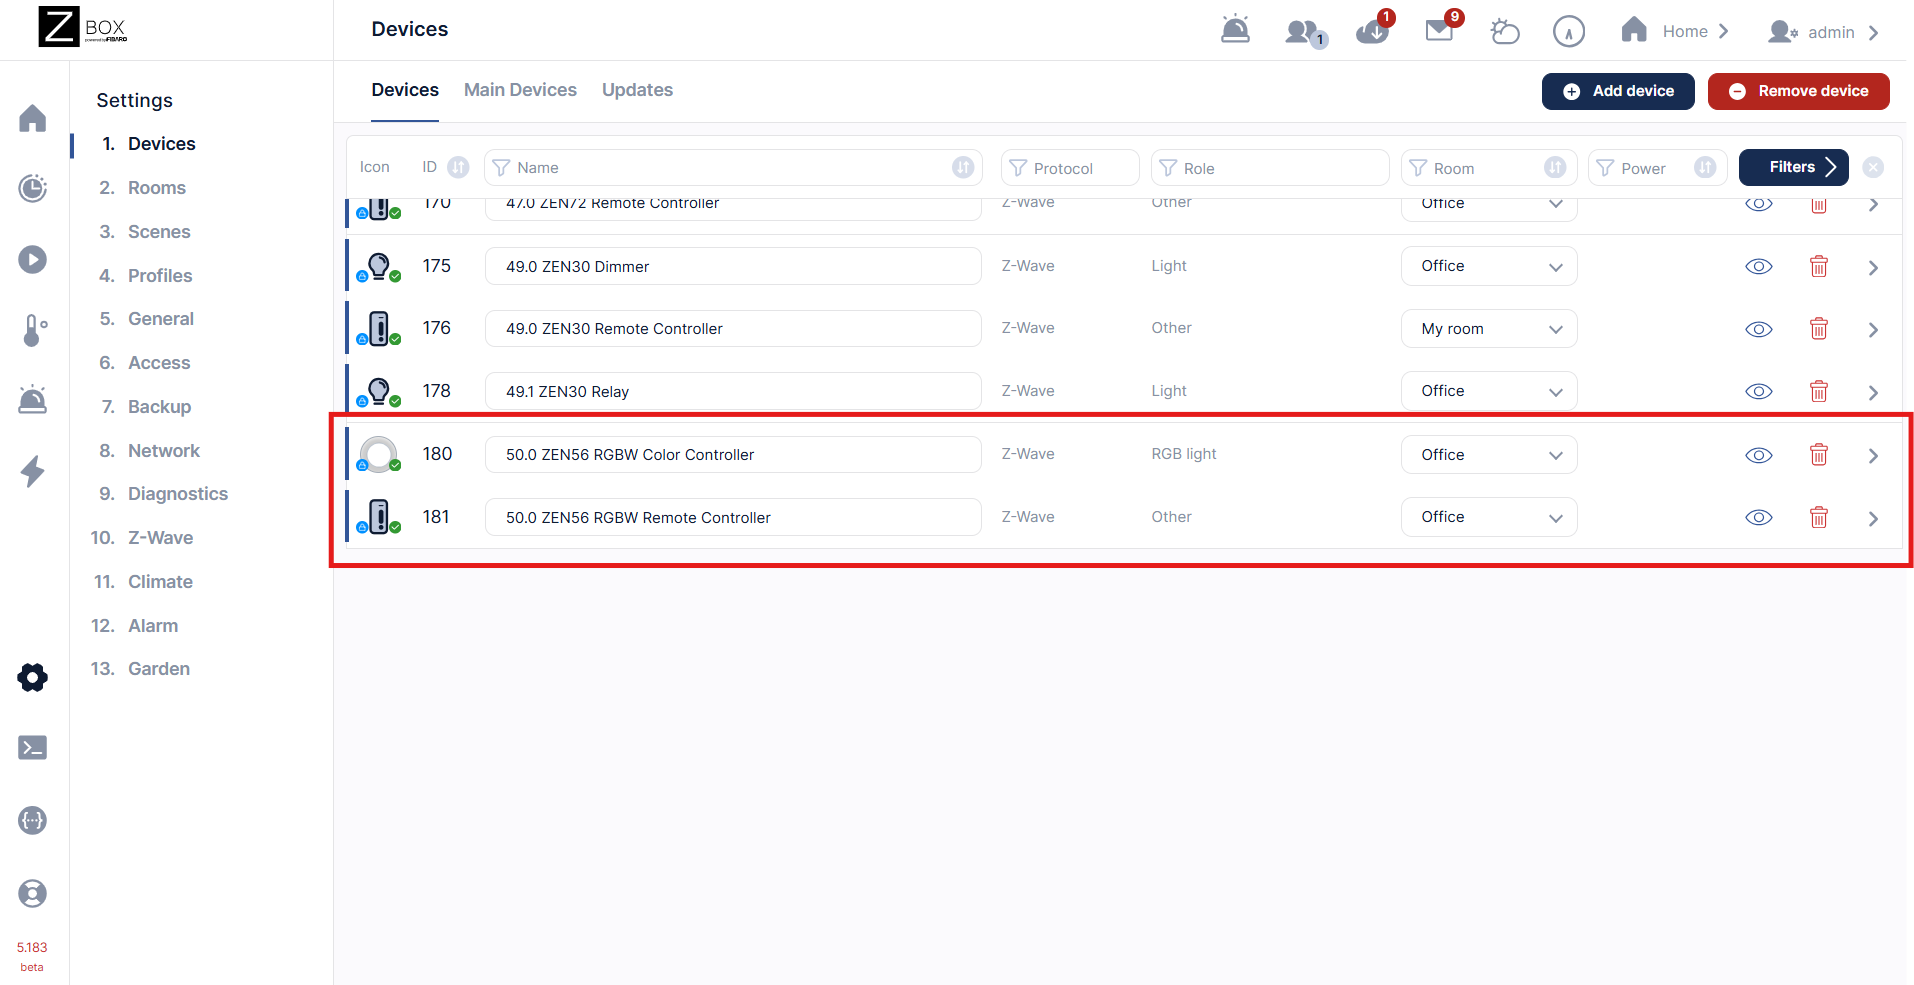This screenshot has width=1914, height=985.
Task: Expand details of device 176 row
Action: [x=1873, y=330]
